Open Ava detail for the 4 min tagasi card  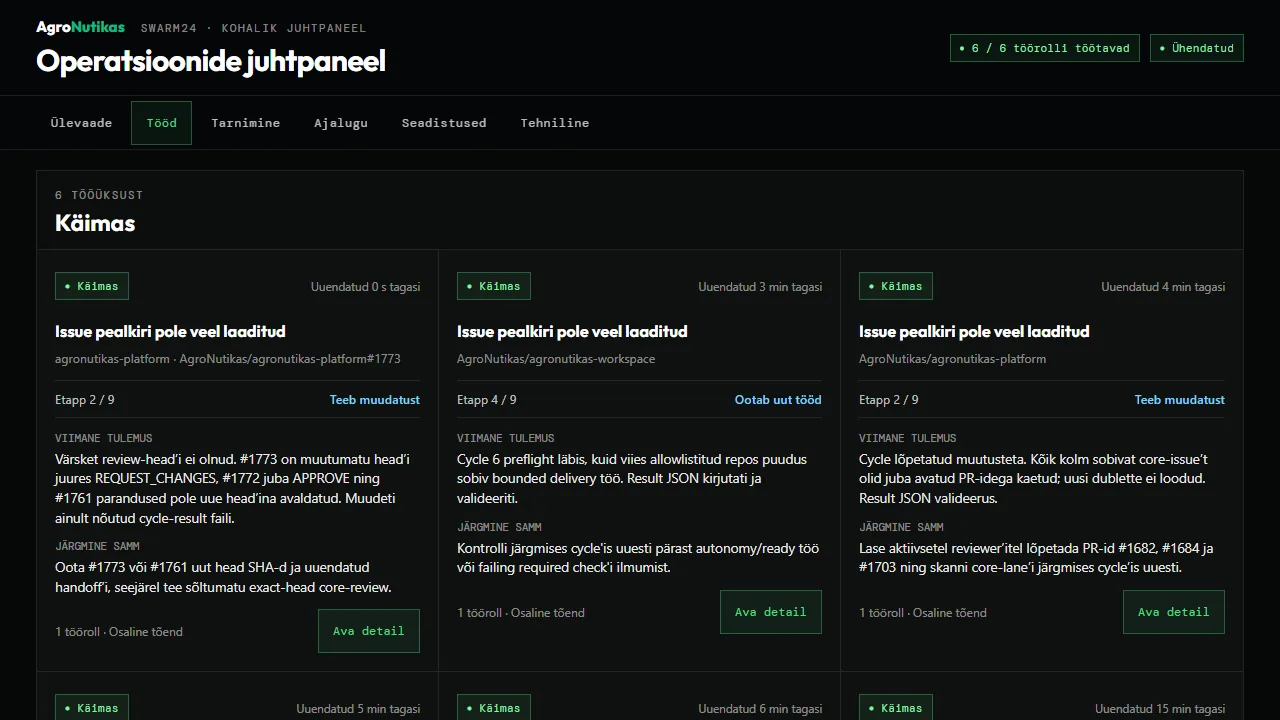click(1174, 612)
